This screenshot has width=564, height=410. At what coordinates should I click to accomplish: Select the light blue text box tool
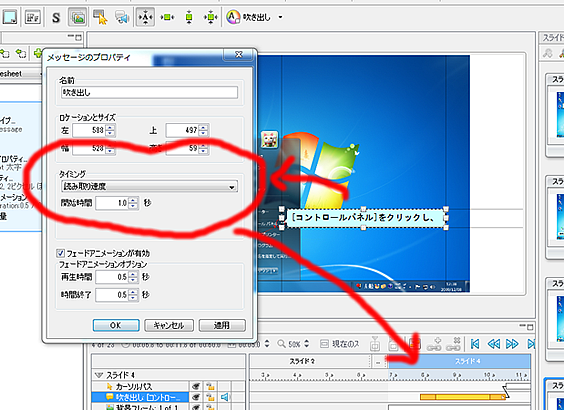click(10, 17)
